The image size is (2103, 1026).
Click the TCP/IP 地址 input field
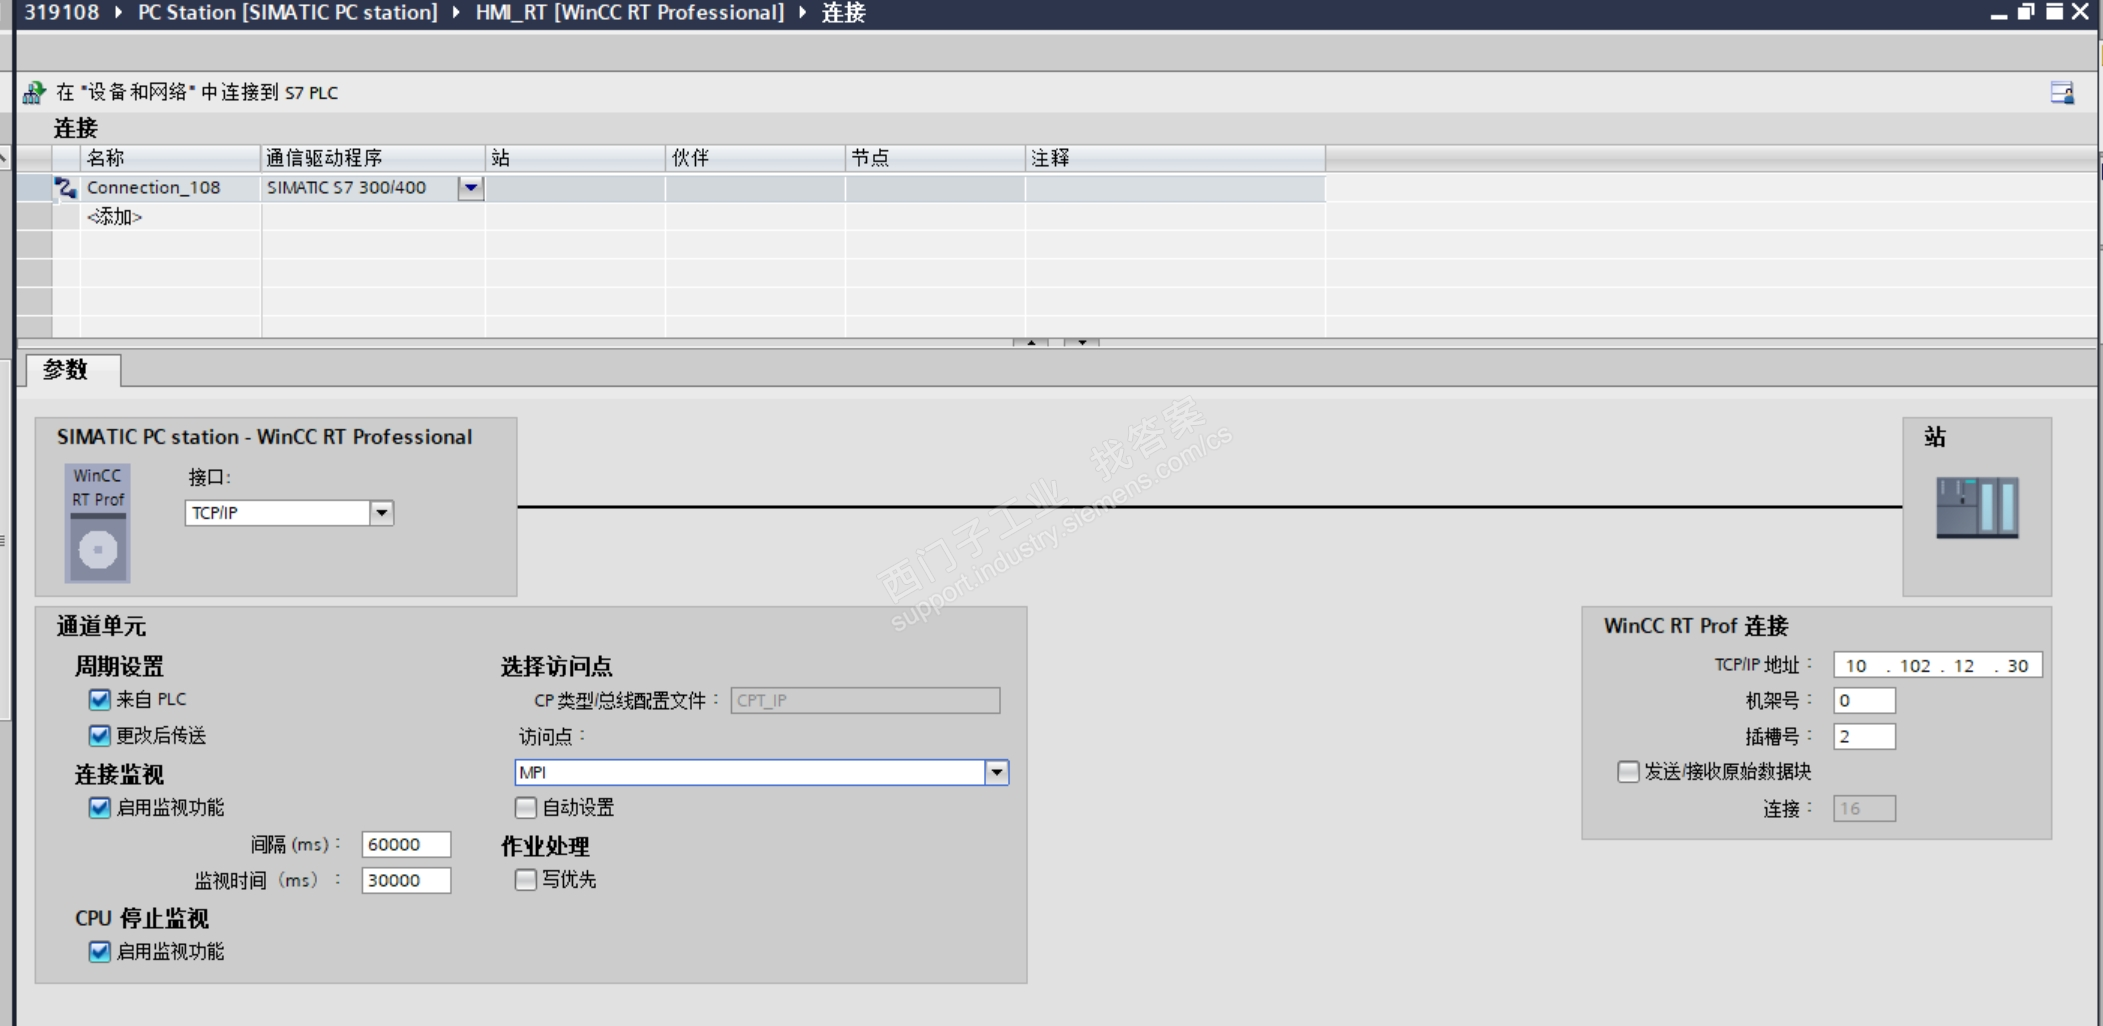point(1938,666)
